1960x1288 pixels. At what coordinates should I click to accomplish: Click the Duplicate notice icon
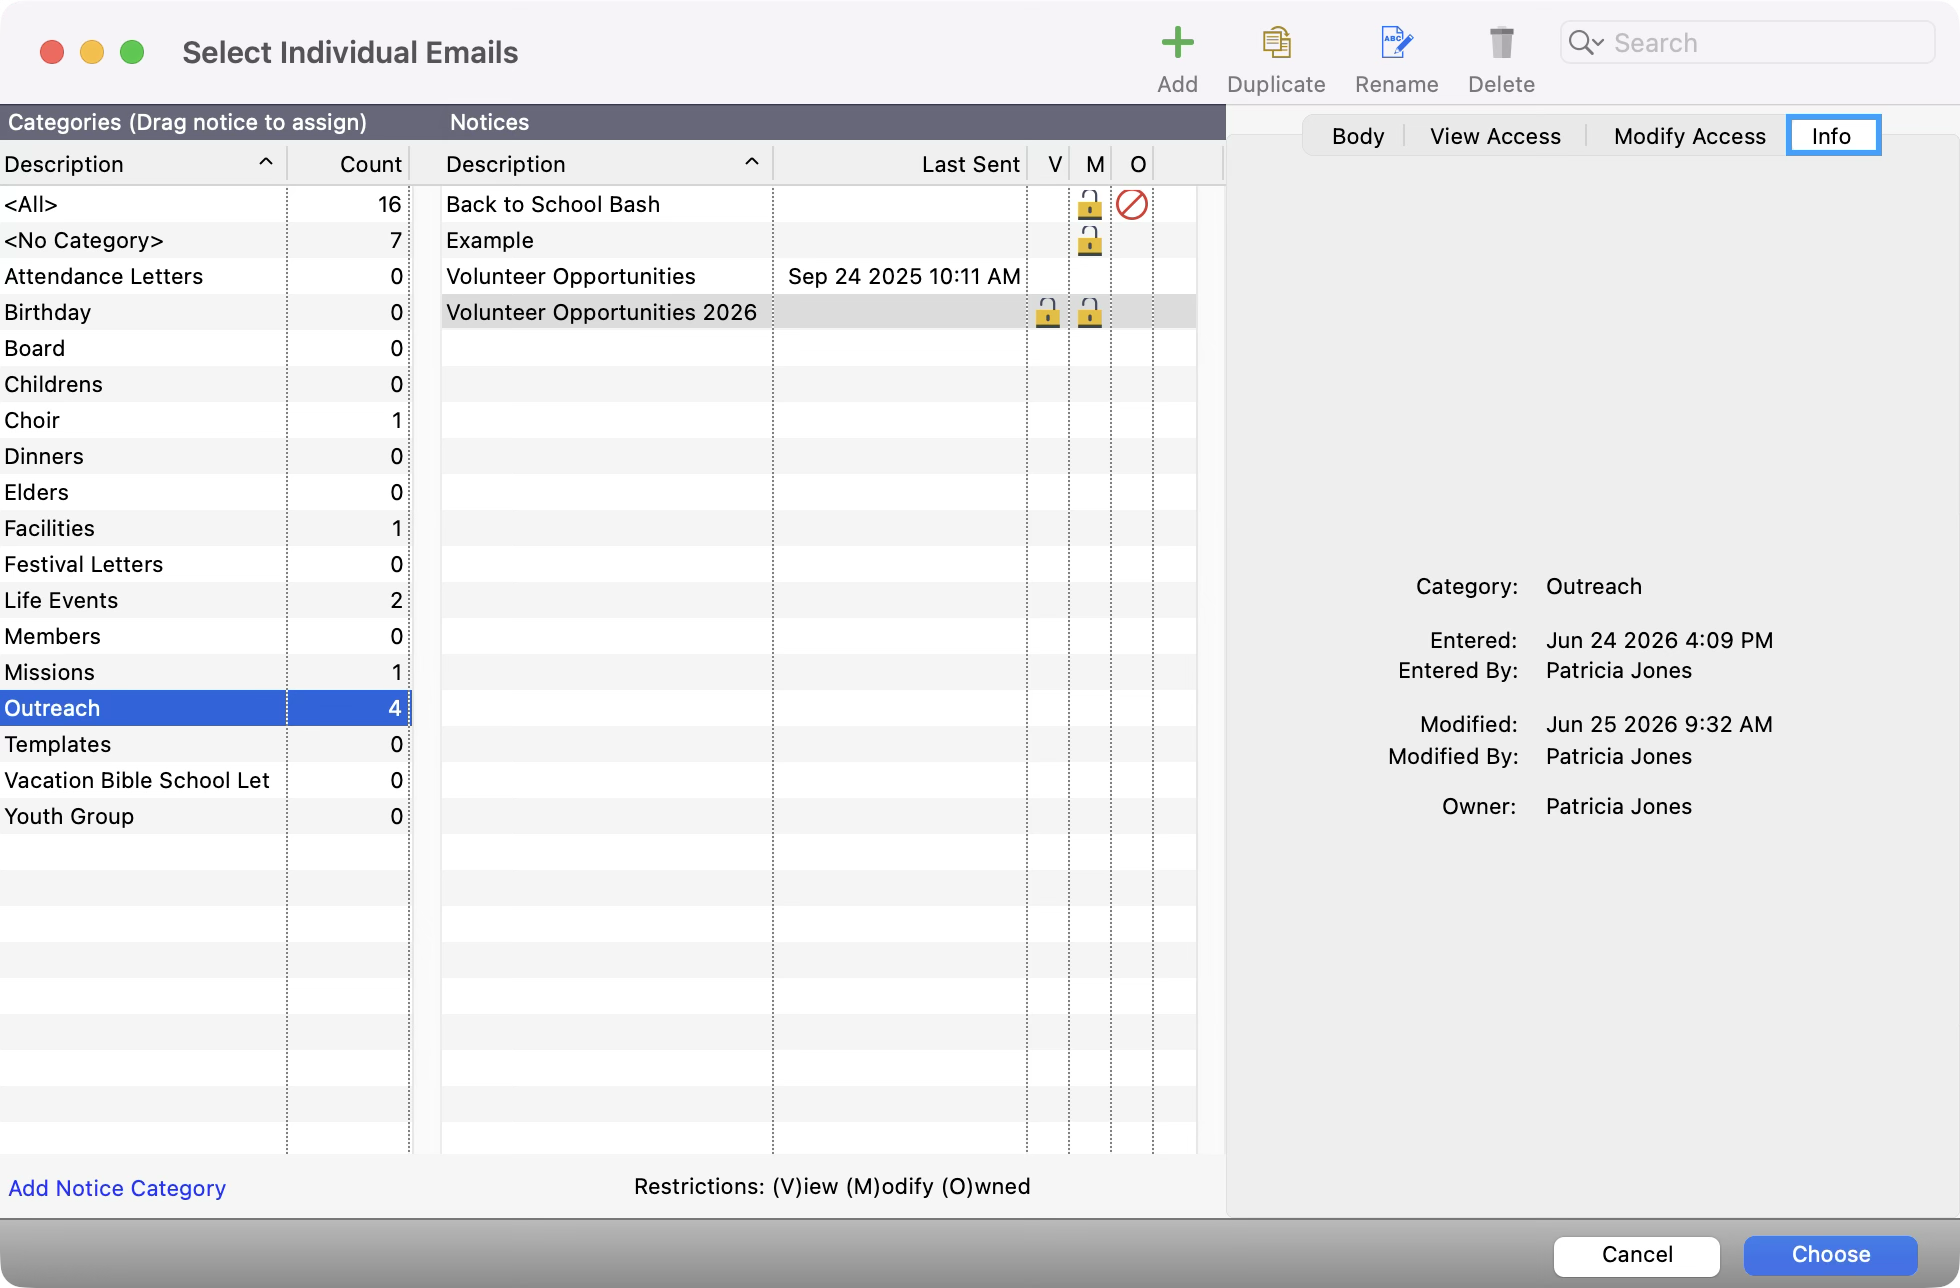pos(1276,43)
